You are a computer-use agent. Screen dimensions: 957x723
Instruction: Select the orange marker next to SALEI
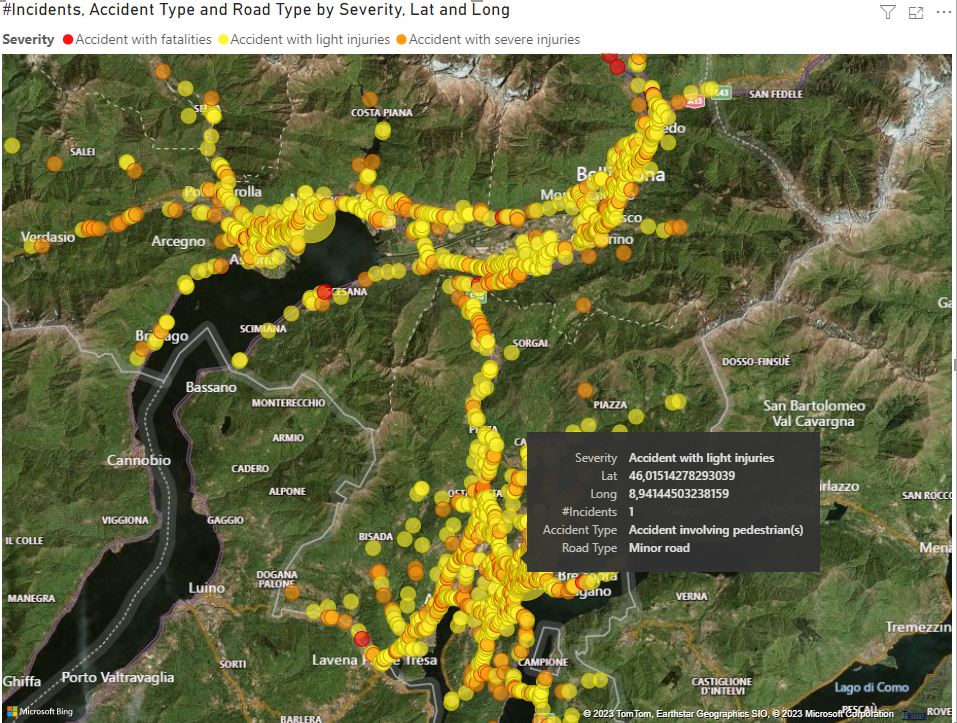pos(54,164)
